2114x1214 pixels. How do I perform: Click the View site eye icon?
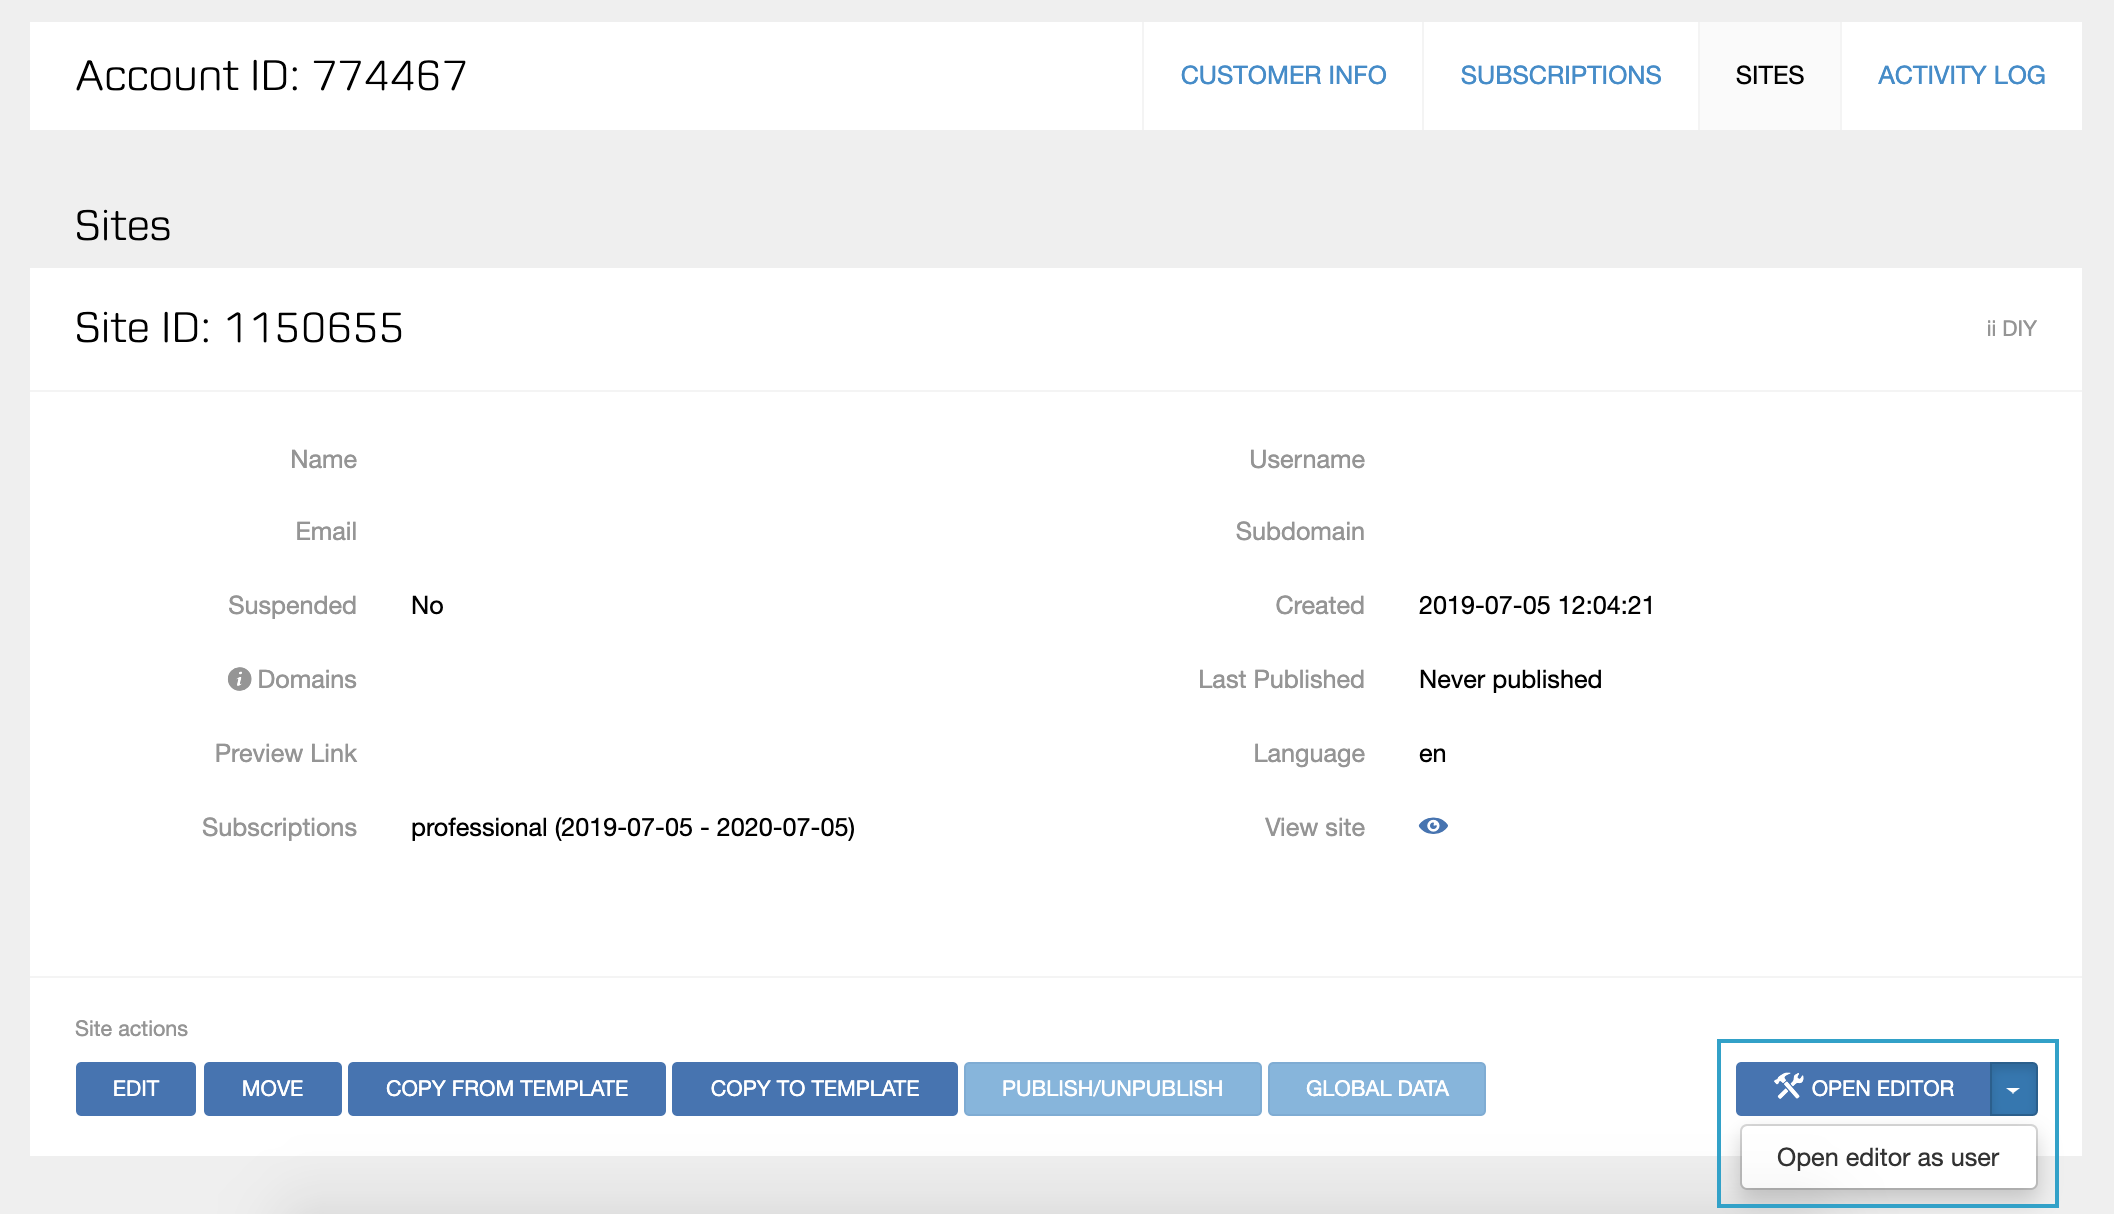point(1433,826)
